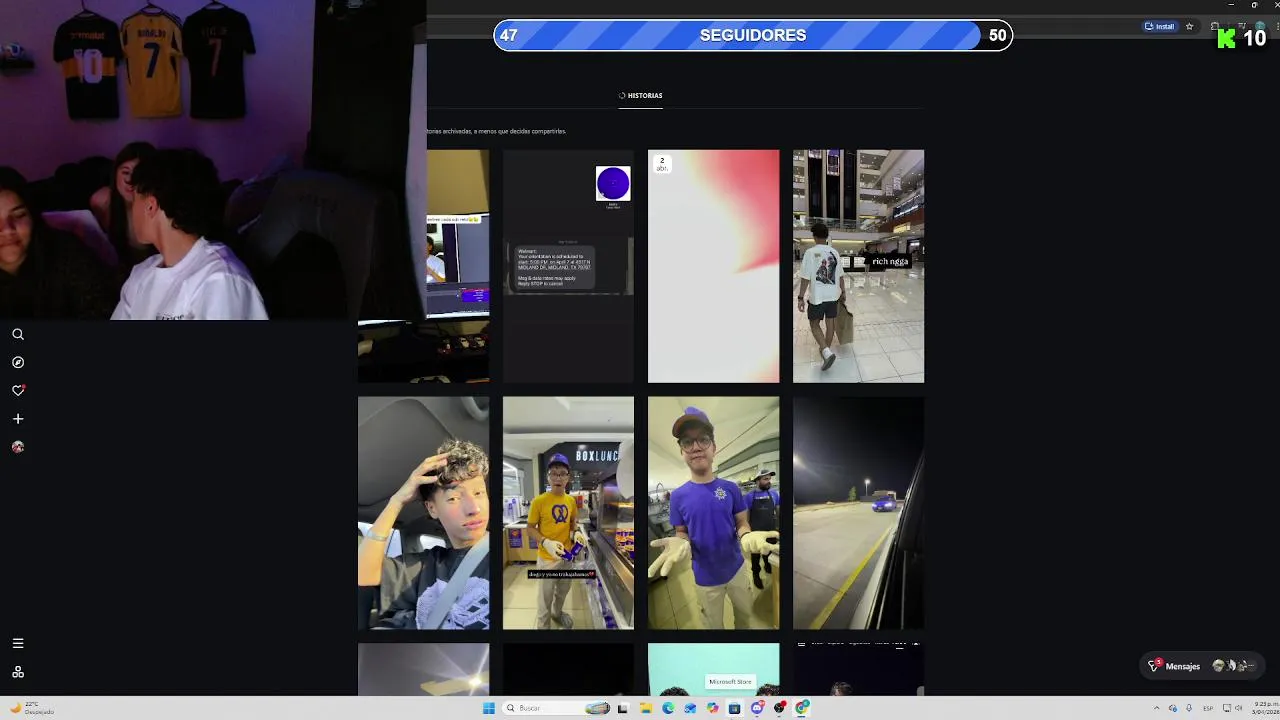The image size is (1280, 720).
Task: Open the BoxLunch yellow shirt story
Action: click(568, 513)
